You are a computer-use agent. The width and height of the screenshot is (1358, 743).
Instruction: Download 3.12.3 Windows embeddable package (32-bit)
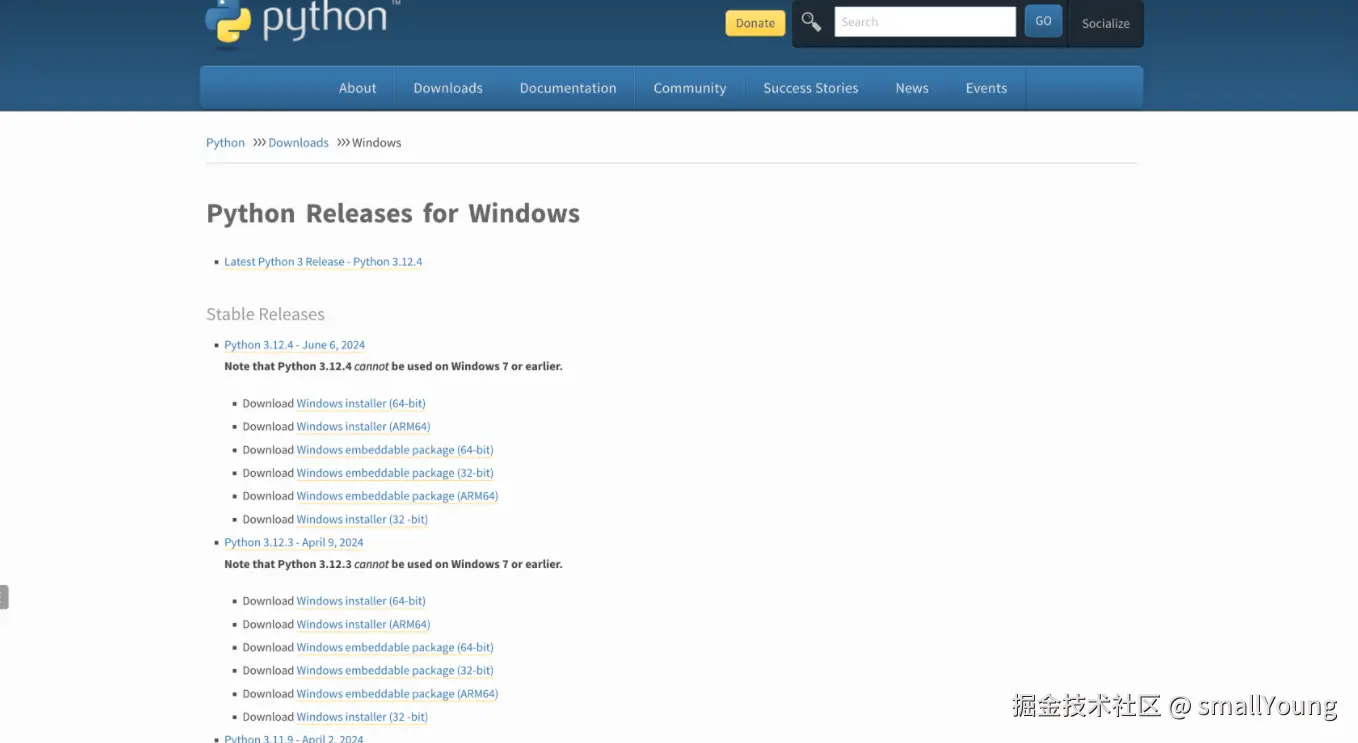click(x=395, y=671)
